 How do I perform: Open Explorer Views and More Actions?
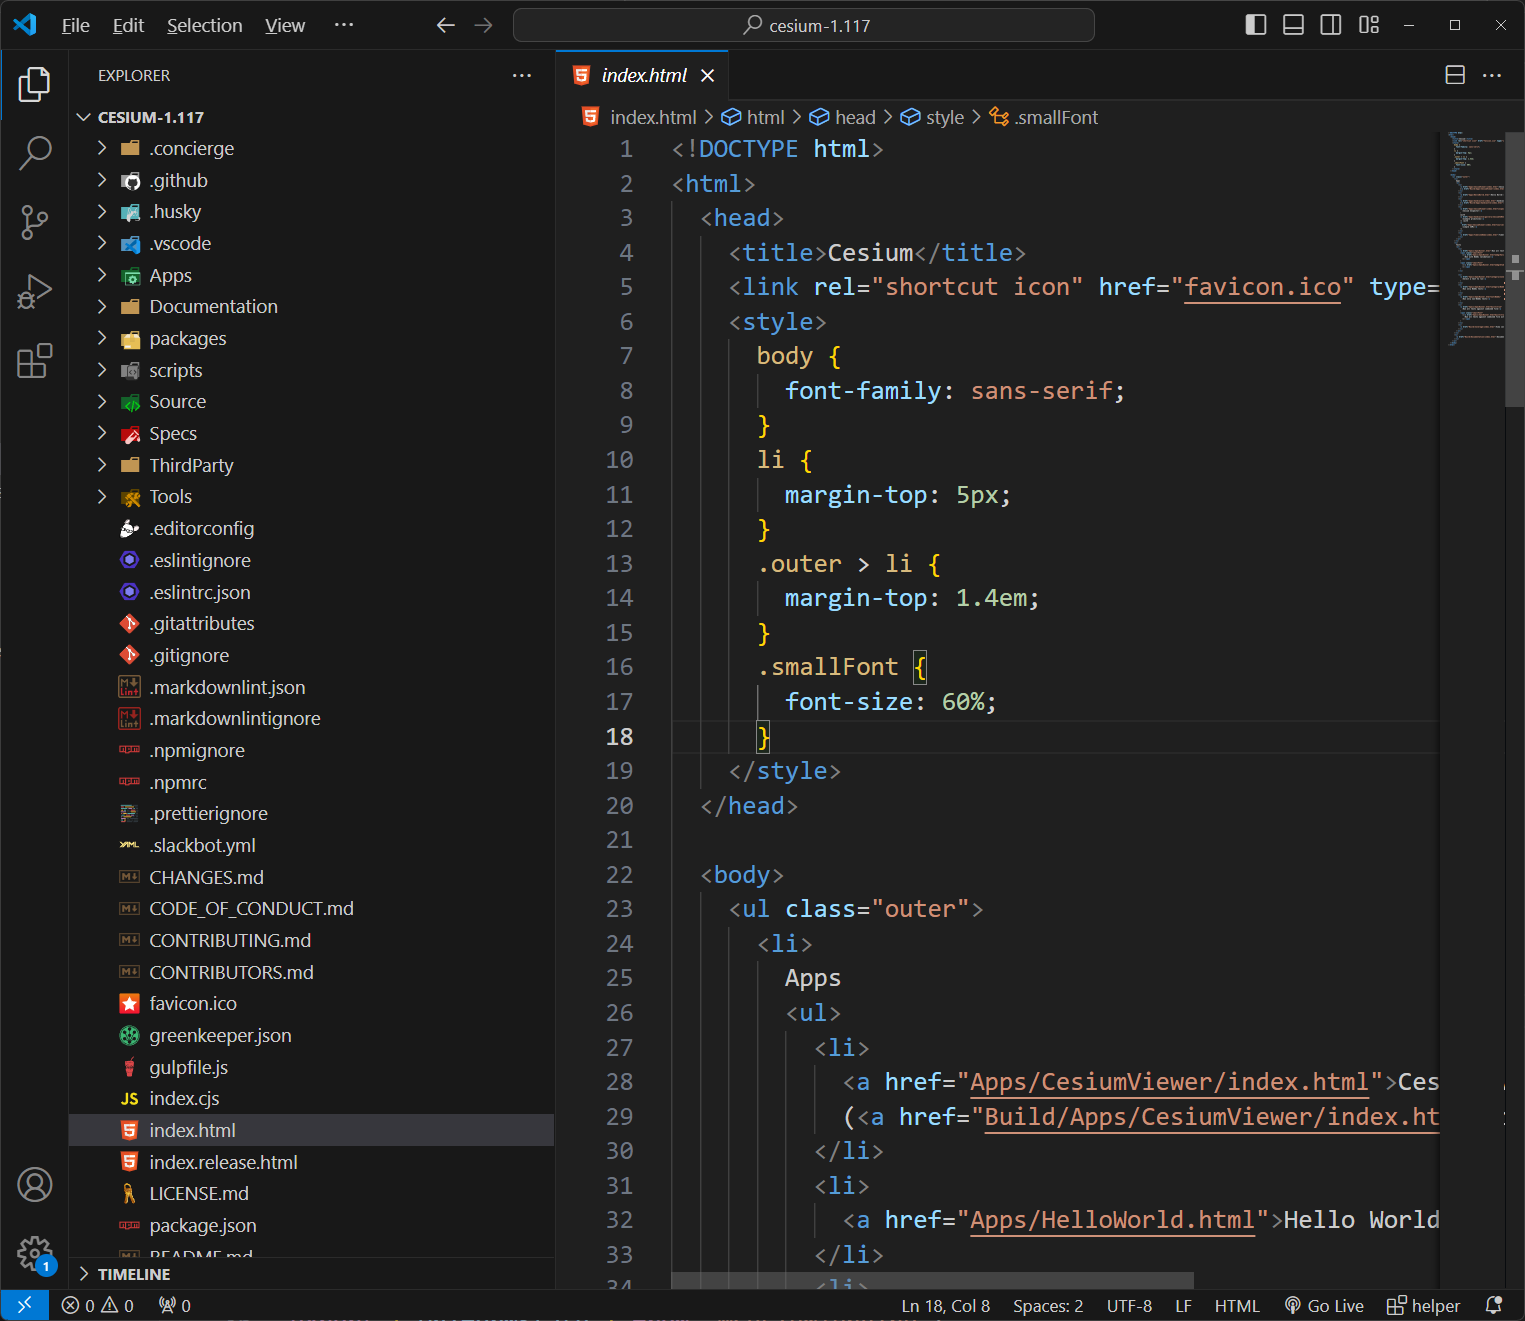coord(522,75)
